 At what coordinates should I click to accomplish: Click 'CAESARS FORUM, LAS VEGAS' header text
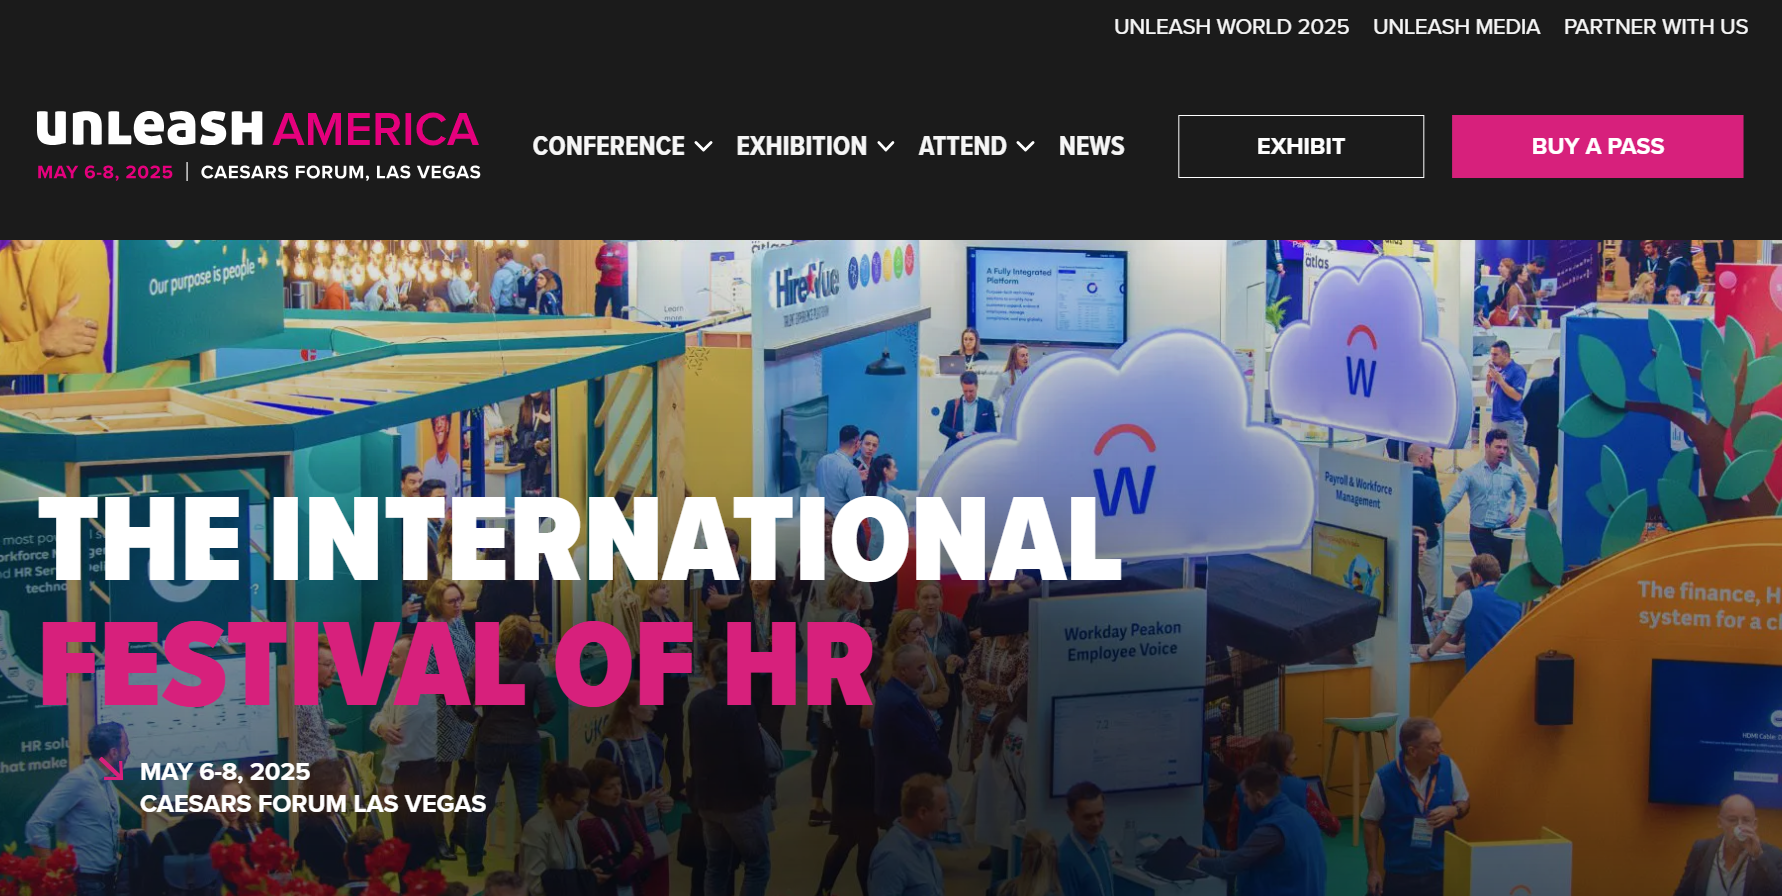tap(341, 172)
